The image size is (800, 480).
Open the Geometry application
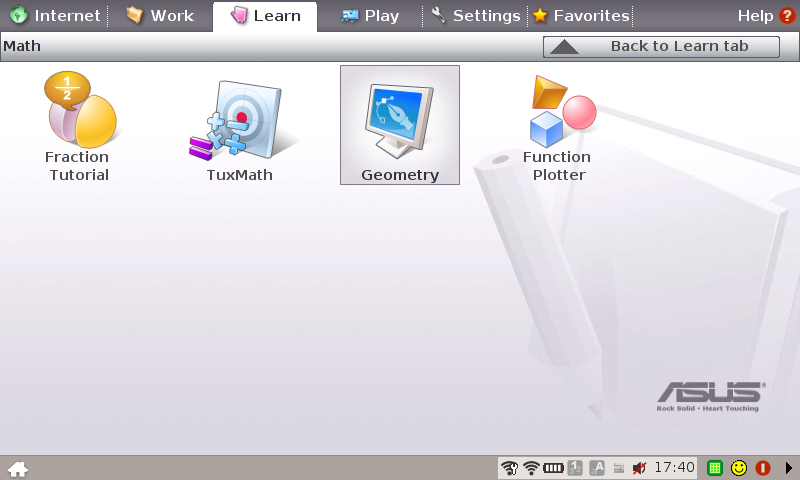400,125
